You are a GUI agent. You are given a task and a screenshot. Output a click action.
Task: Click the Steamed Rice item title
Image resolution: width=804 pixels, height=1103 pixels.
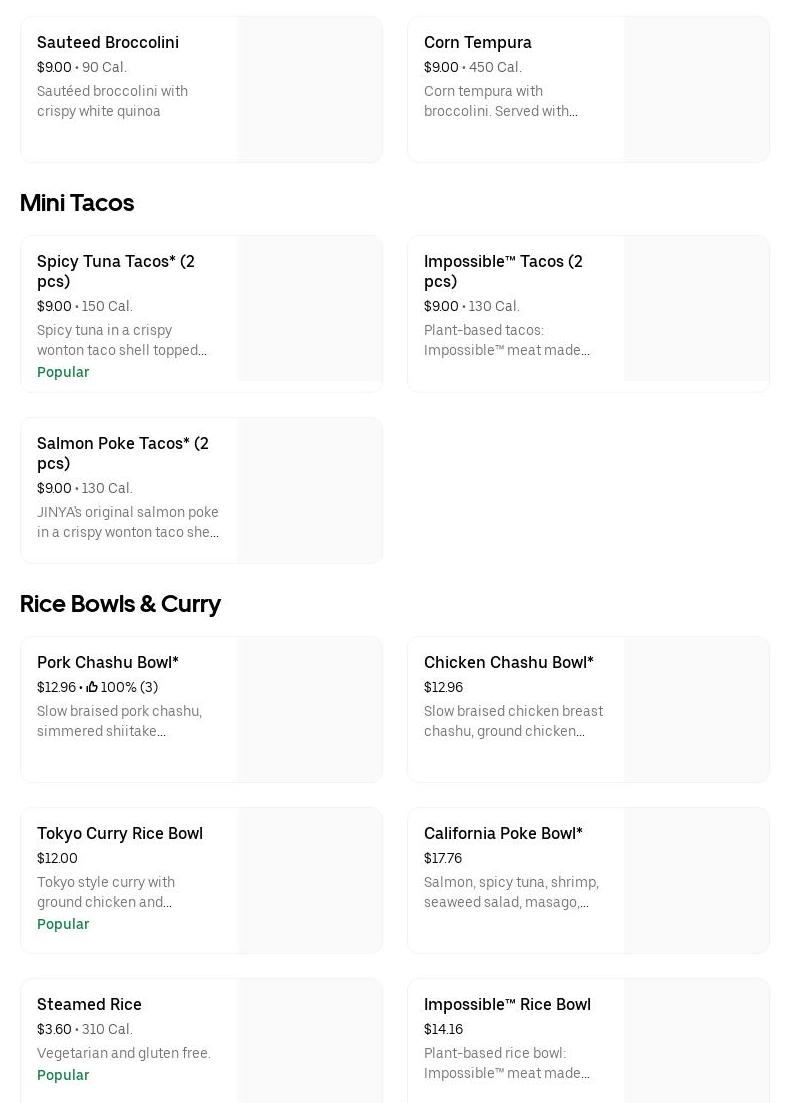[x=89, y=1004]
